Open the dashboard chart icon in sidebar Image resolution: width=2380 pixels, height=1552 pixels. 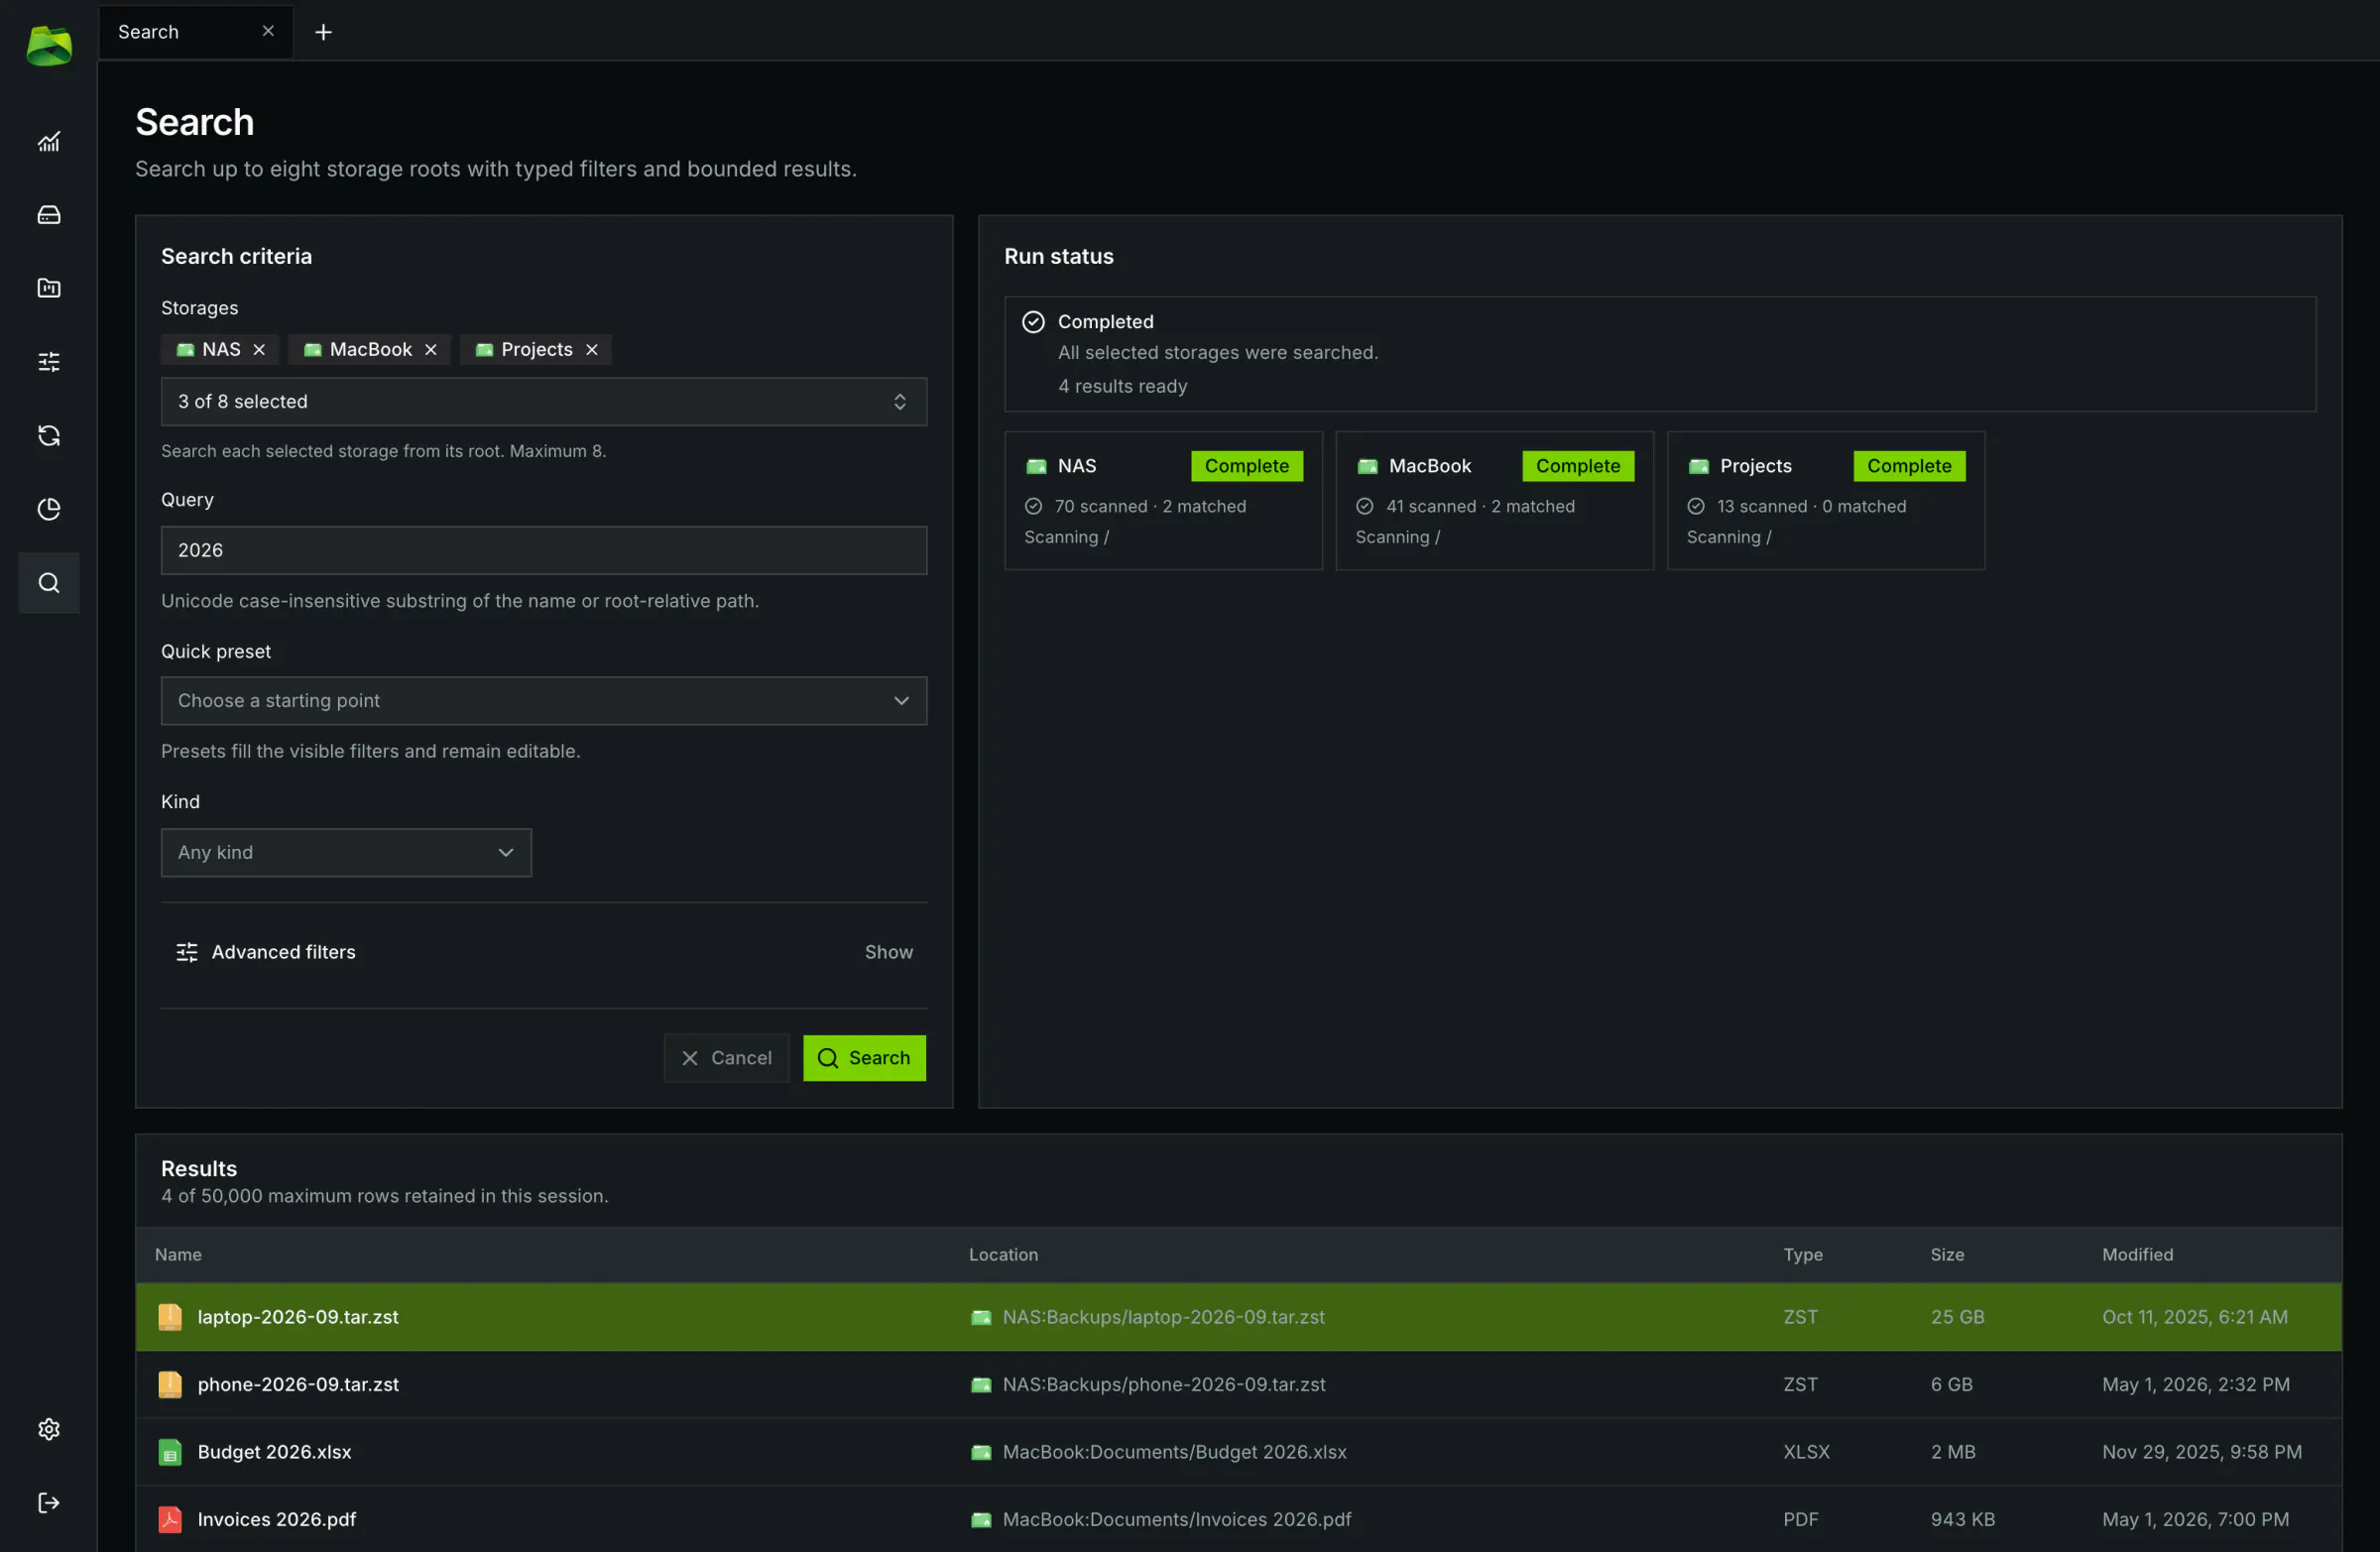pos(48,141)
